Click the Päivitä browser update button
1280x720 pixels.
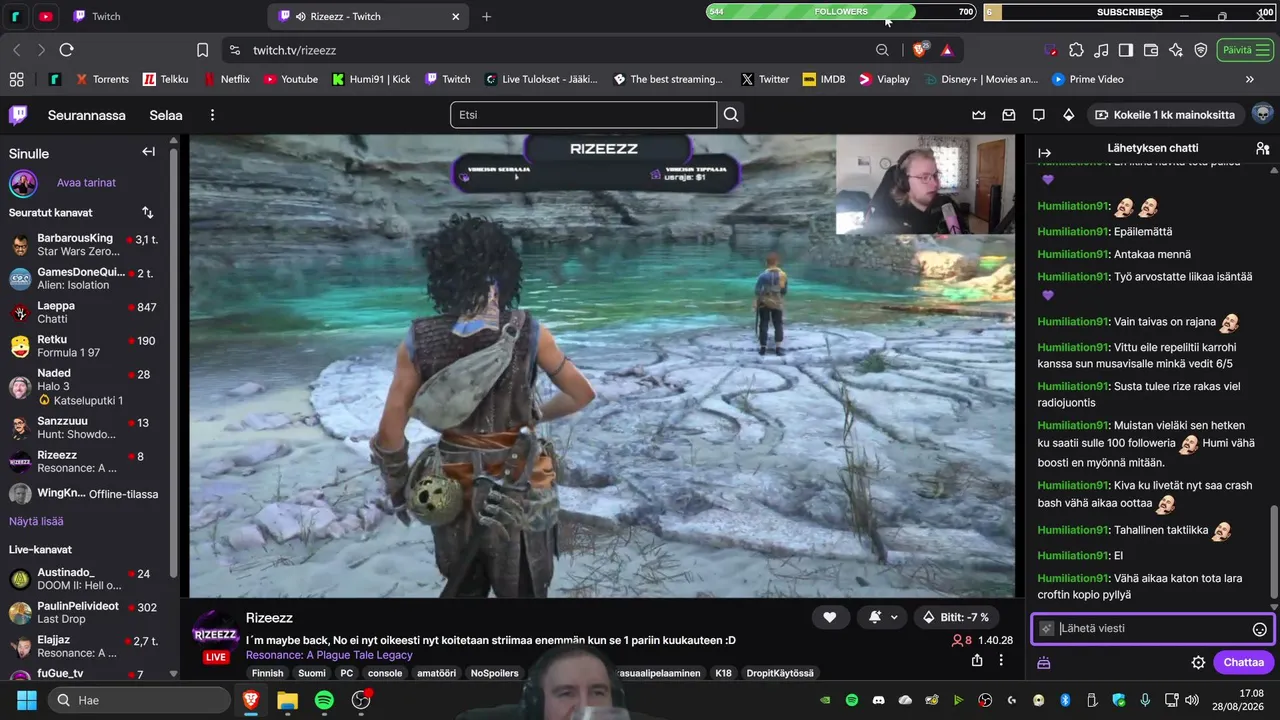pyautogui.click(x=1245, y=50)
